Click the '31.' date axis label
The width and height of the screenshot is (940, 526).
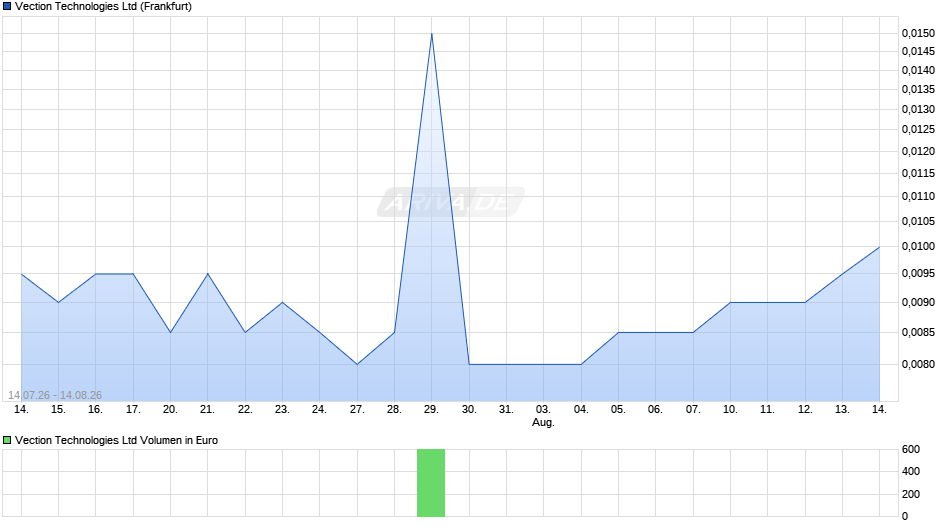(507, 409)
